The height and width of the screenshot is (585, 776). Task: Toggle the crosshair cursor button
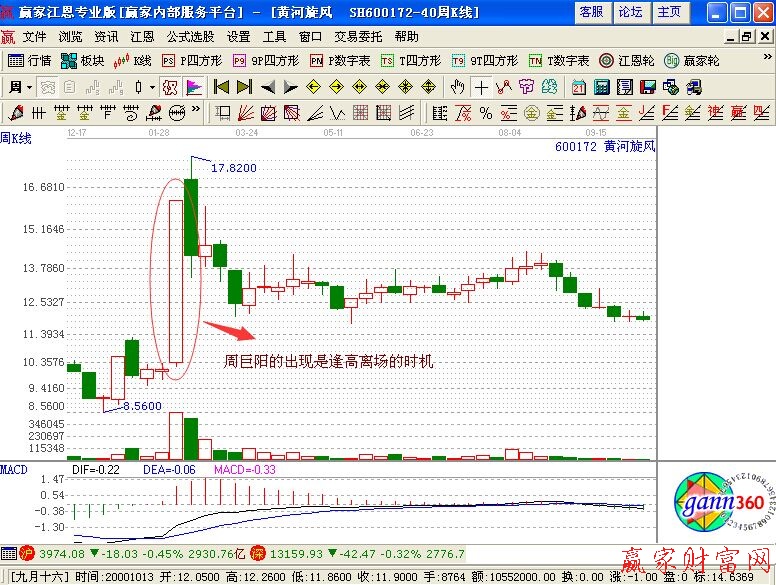(x=481, y=87)
